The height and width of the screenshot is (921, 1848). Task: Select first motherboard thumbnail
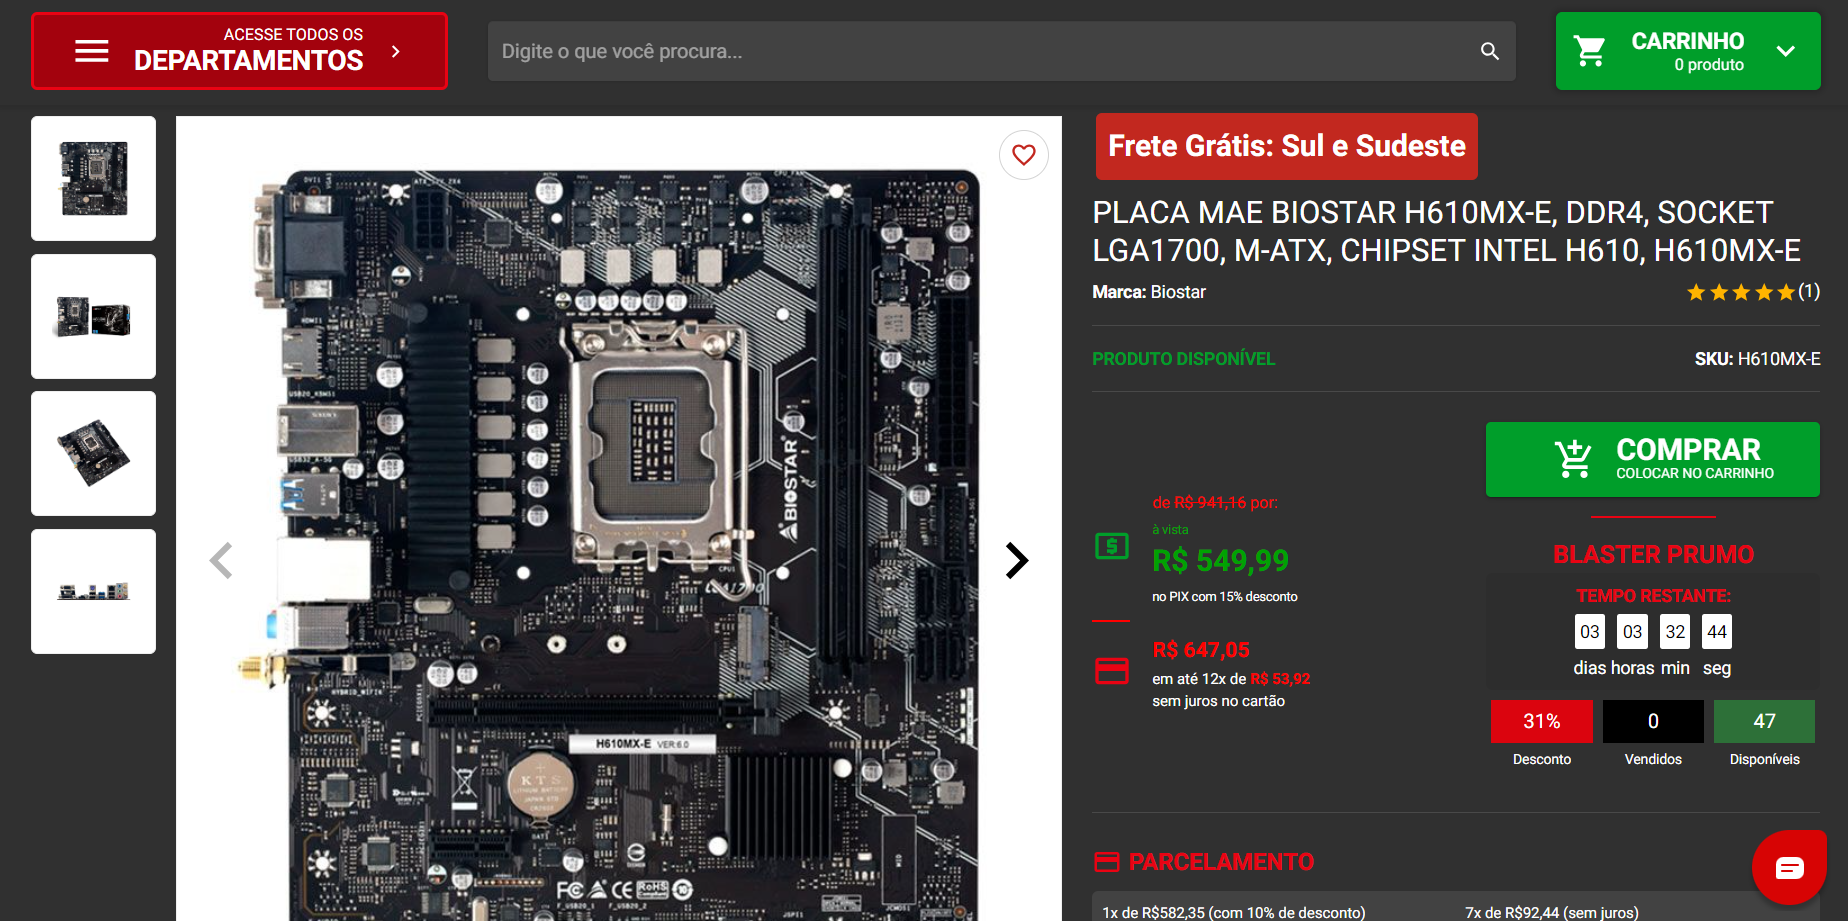point(93,178)
